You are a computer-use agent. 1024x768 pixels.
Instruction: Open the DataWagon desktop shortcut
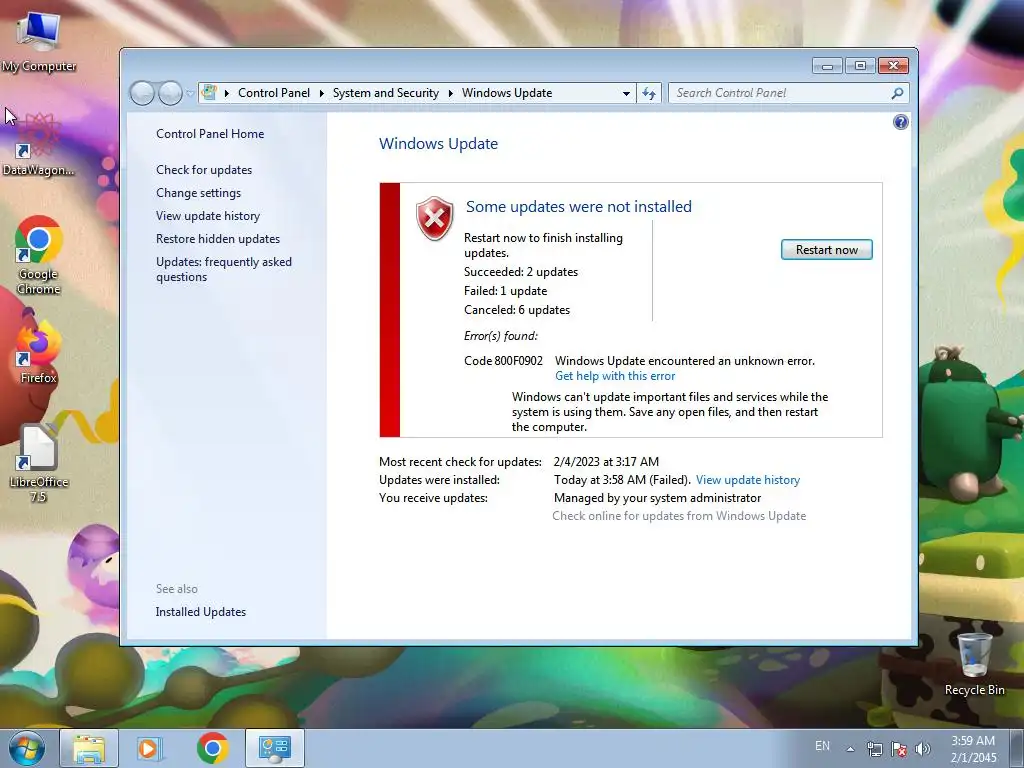38,145
